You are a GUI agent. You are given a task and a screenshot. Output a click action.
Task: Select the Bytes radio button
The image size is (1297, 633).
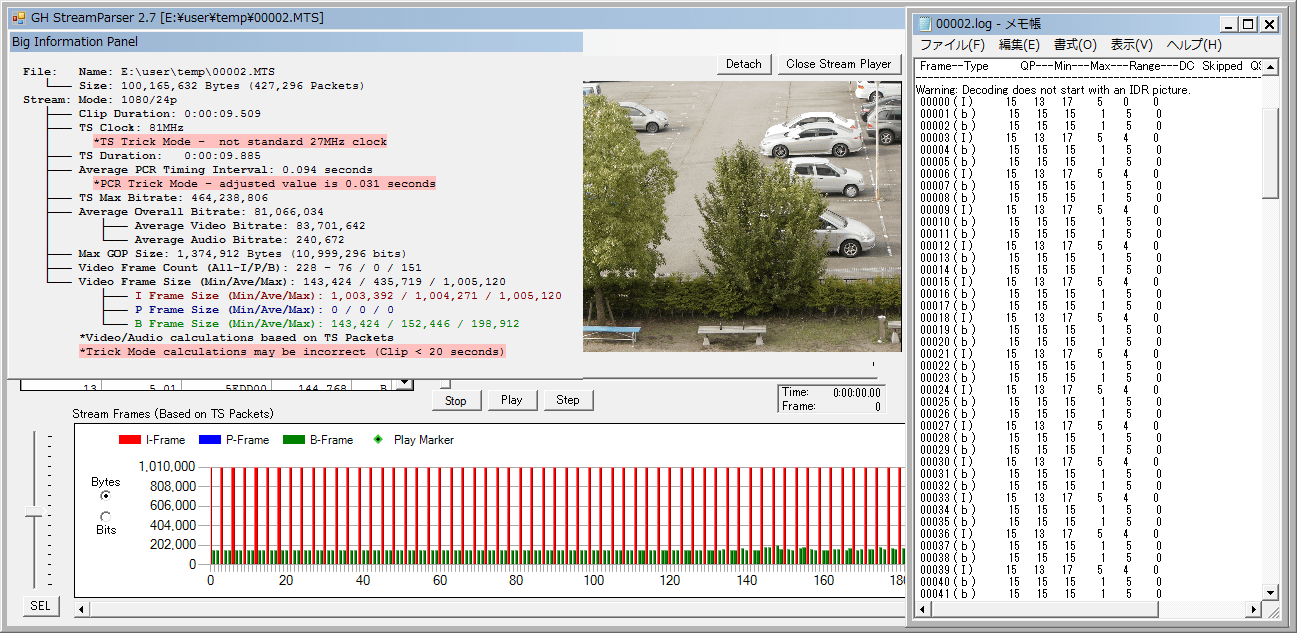[106, 495]
